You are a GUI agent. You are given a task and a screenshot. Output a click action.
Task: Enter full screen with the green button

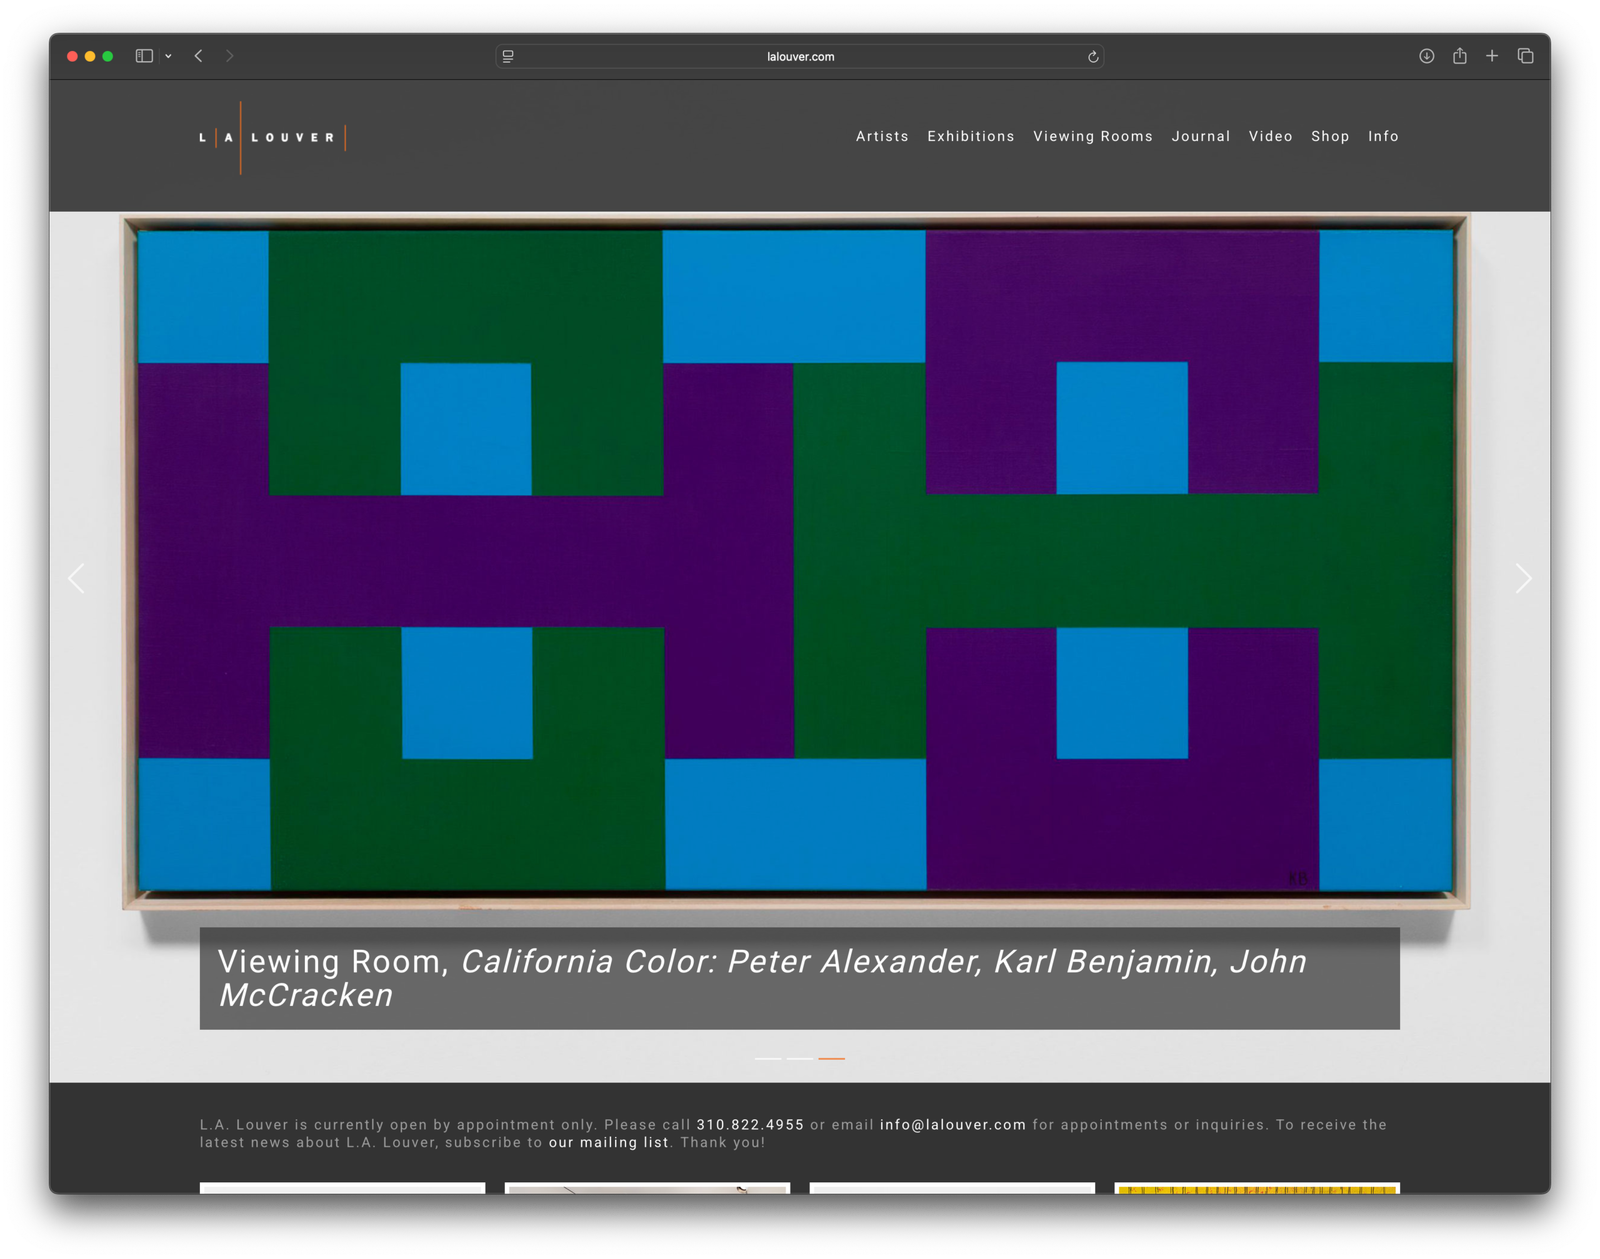(x=108, y=57)
